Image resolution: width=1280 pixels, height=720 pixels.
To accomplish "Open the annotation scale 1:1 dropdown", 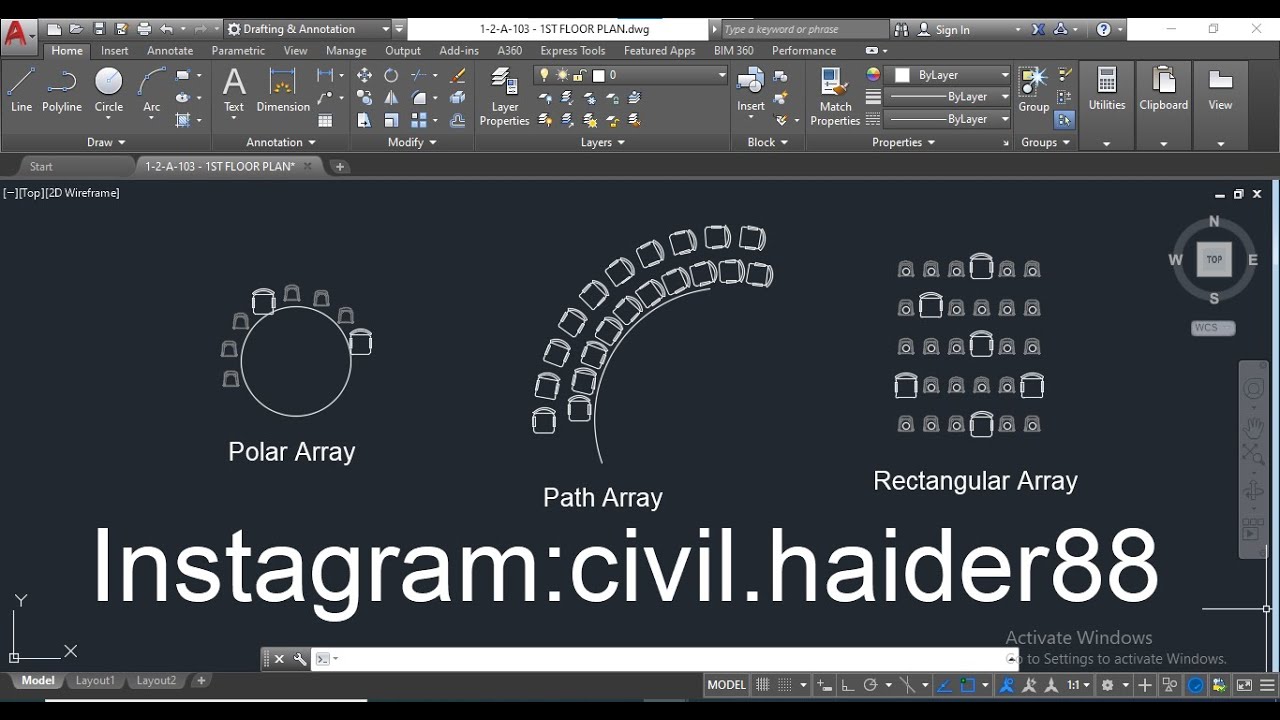I will pyautogui.click(x=1079, y=685).
